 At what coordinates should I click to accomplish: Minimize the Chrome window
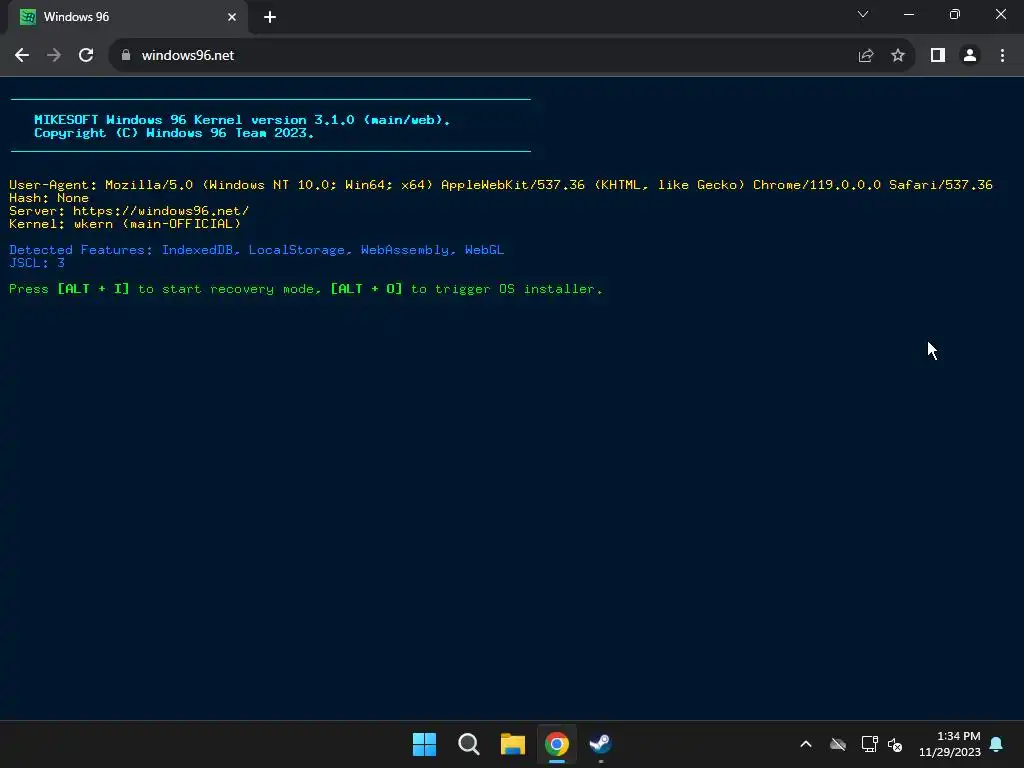pos(909,14)
